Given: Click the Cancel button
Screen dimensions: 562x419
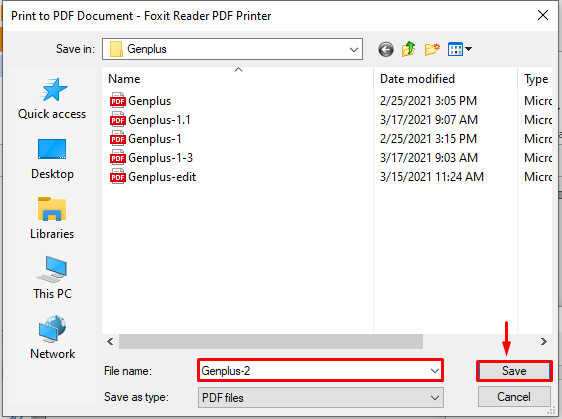Looking at the screenshot, I should tap(514, 397).
